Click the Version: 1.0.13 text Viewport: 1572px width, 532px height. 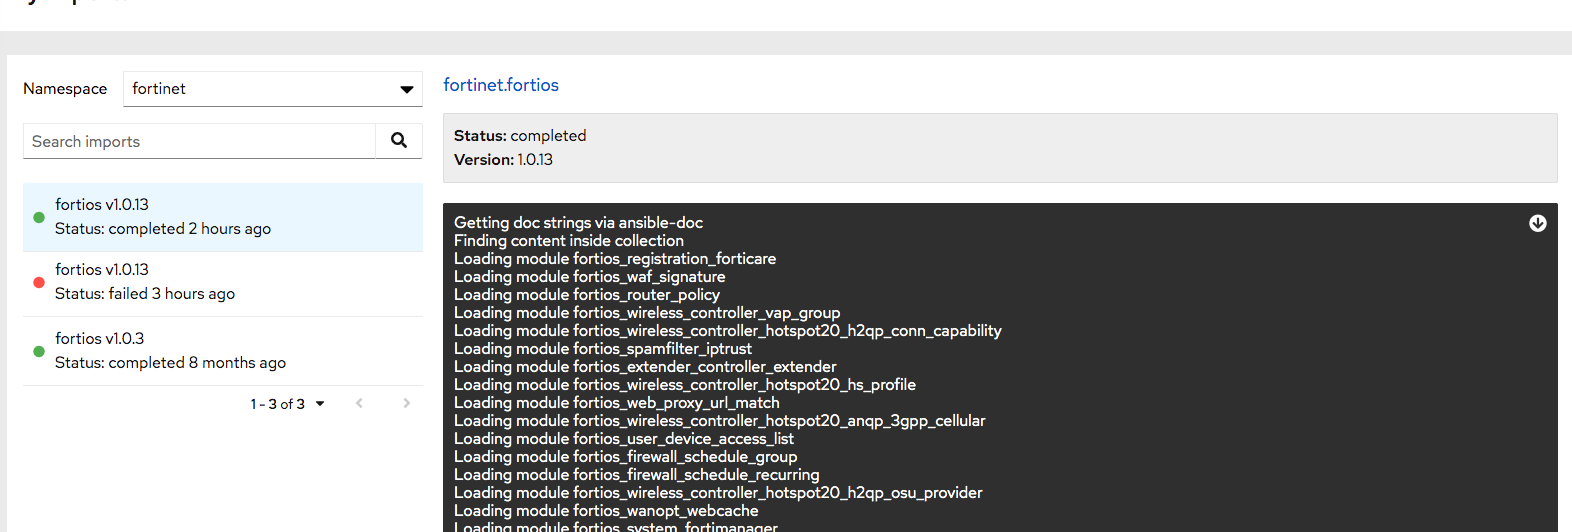[503, 160]
